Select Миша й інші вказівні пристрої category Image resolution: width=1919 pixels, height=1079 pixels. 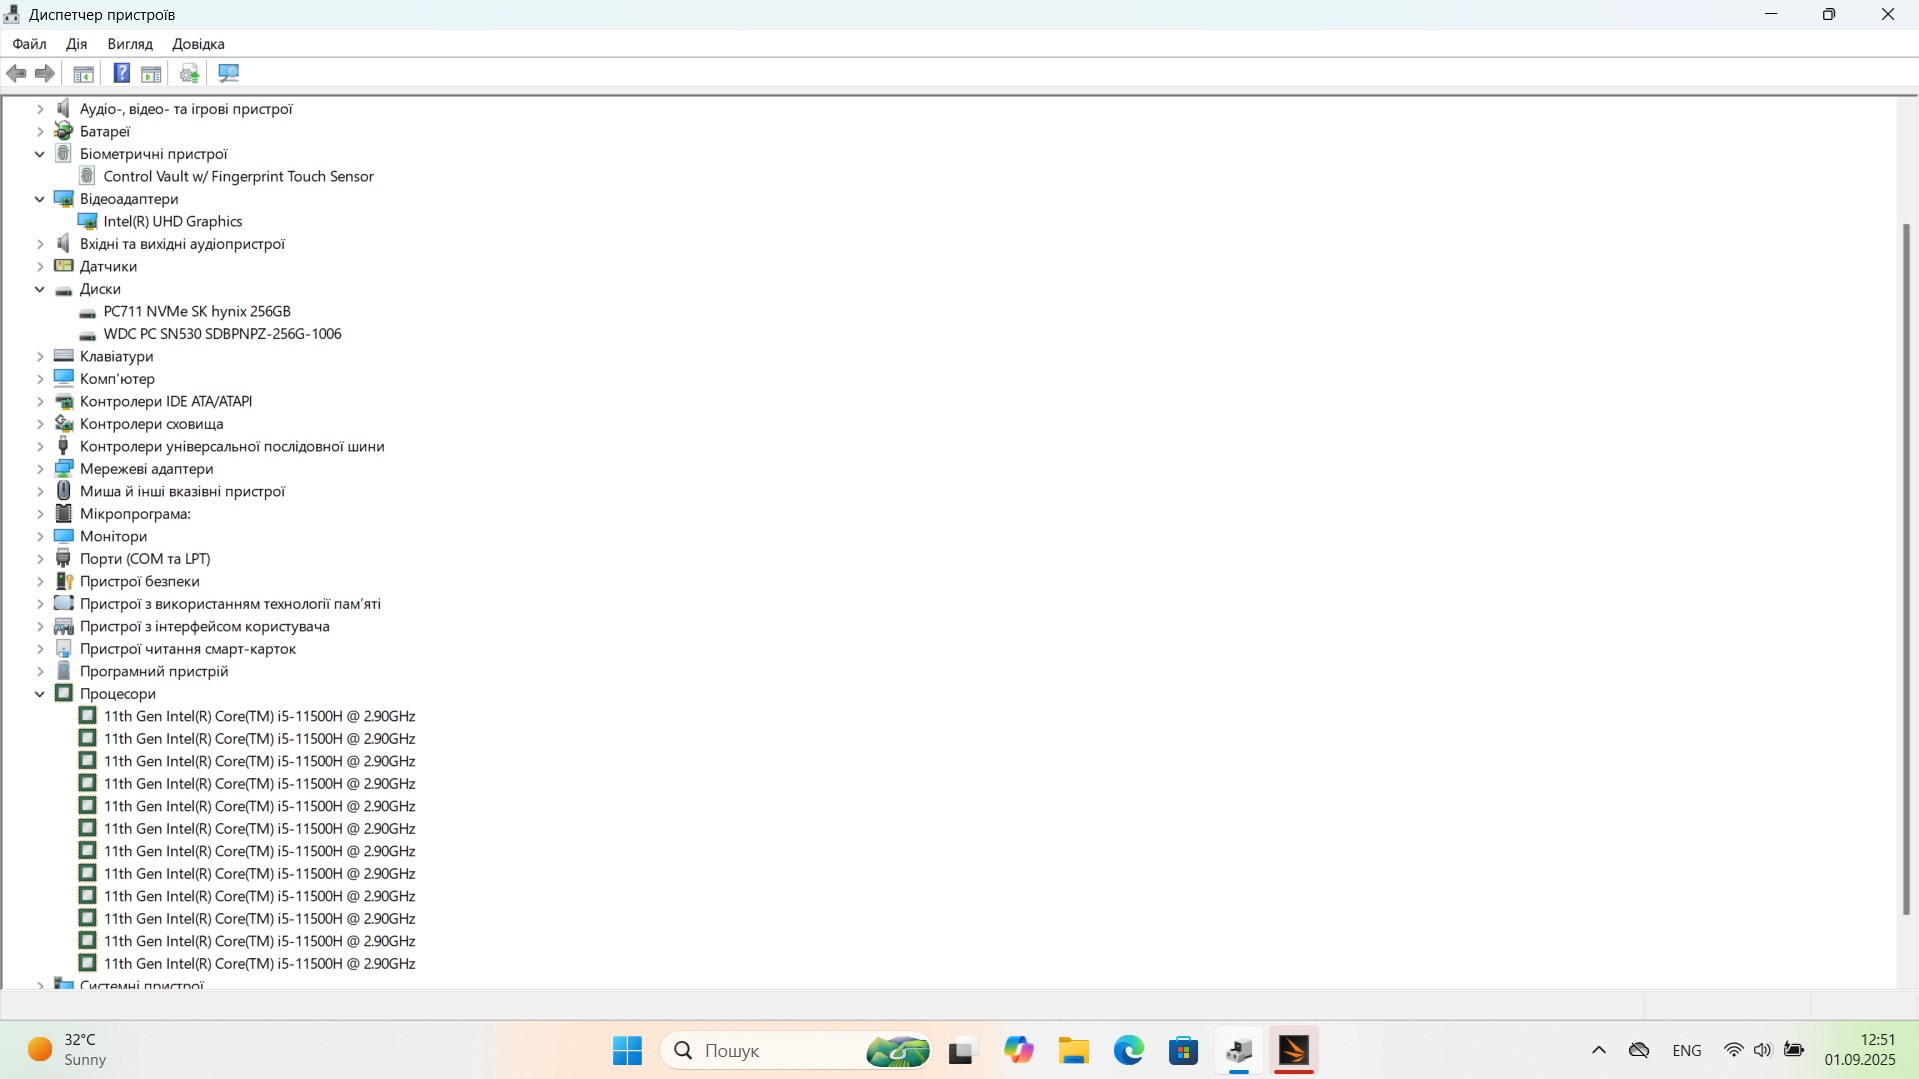(182, 491)
